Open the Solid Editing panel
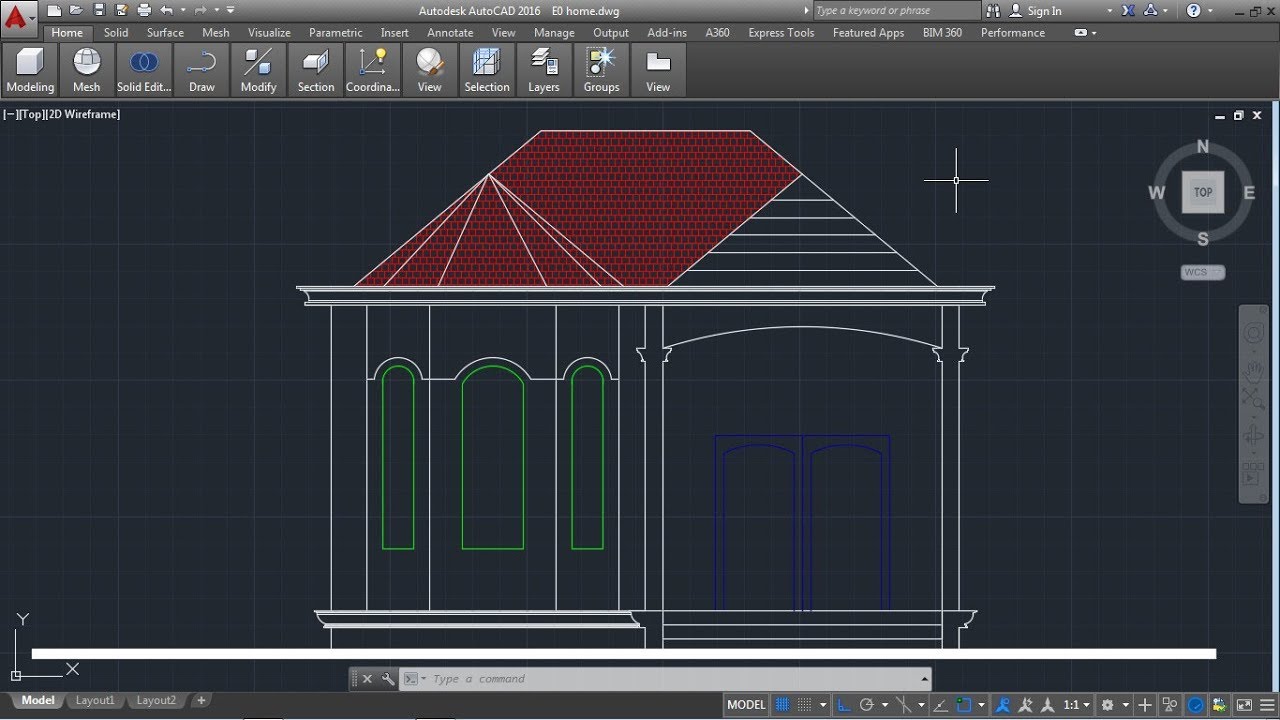 tap(144, 70)
